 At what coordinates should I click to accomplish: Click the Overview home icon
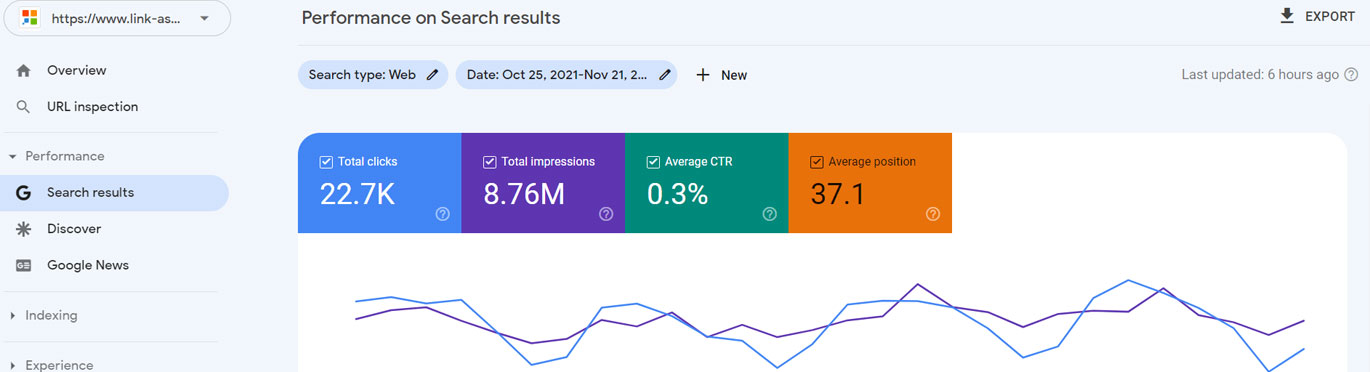(24, 71)
